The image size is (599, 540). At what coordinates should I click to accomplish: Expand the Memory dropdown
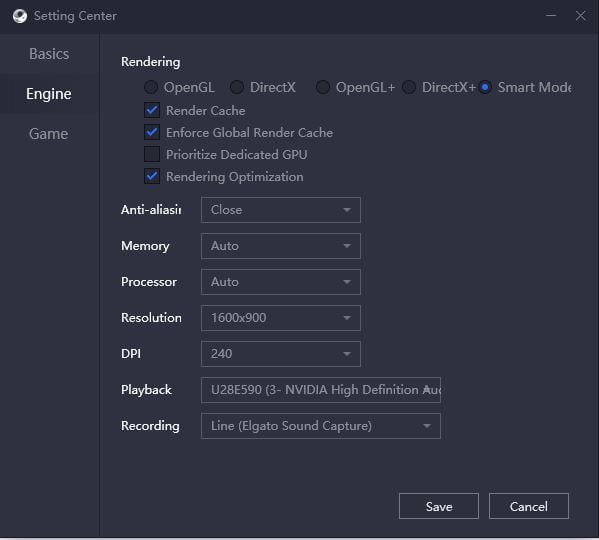click(x=281, y=246)
